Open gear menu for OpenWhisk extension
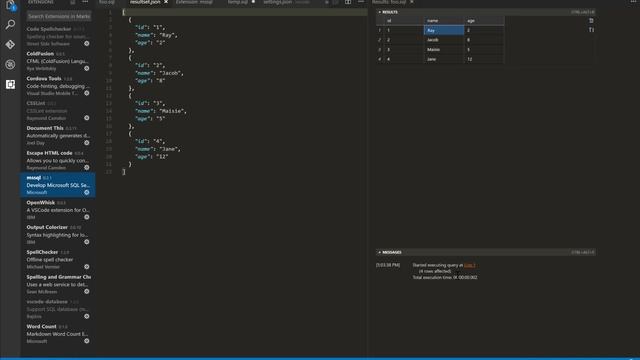This screenshot has height=360, width=640. [x=87, y=217]
